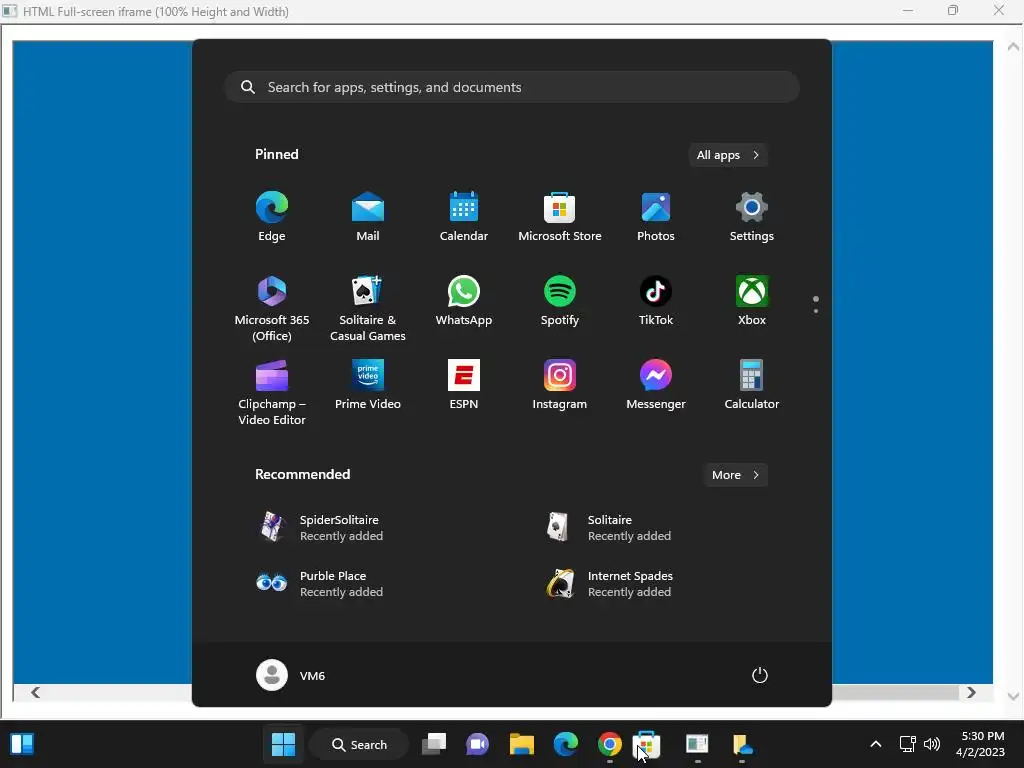Open the VM6 user account menu

pyautogui.click(x=291, y=675)
